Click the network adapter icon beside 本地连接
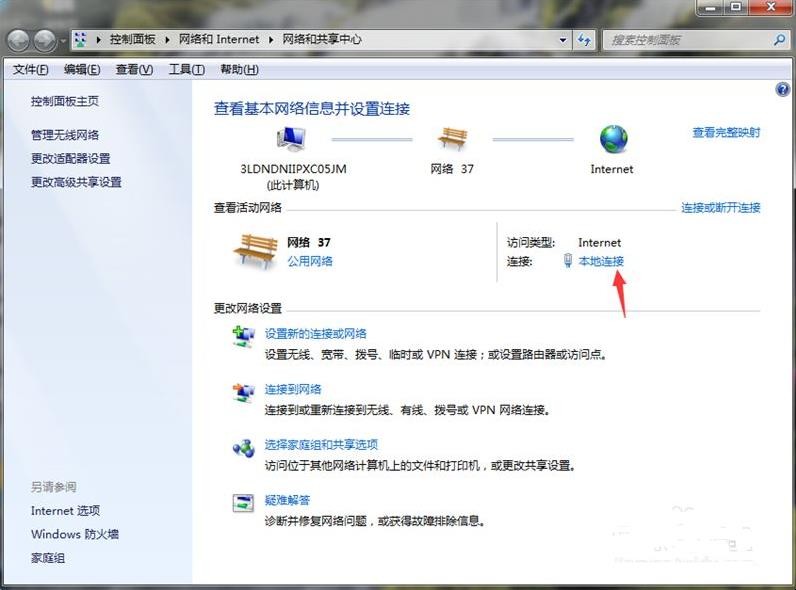 click(x=568, y=260)
